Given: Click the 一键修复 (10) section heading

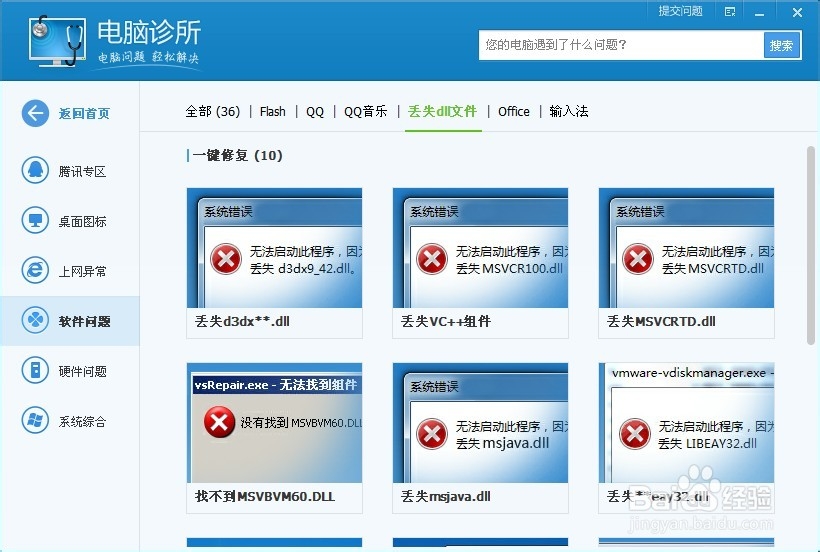Looking at the screenshot, I should [x=237, y=155].
